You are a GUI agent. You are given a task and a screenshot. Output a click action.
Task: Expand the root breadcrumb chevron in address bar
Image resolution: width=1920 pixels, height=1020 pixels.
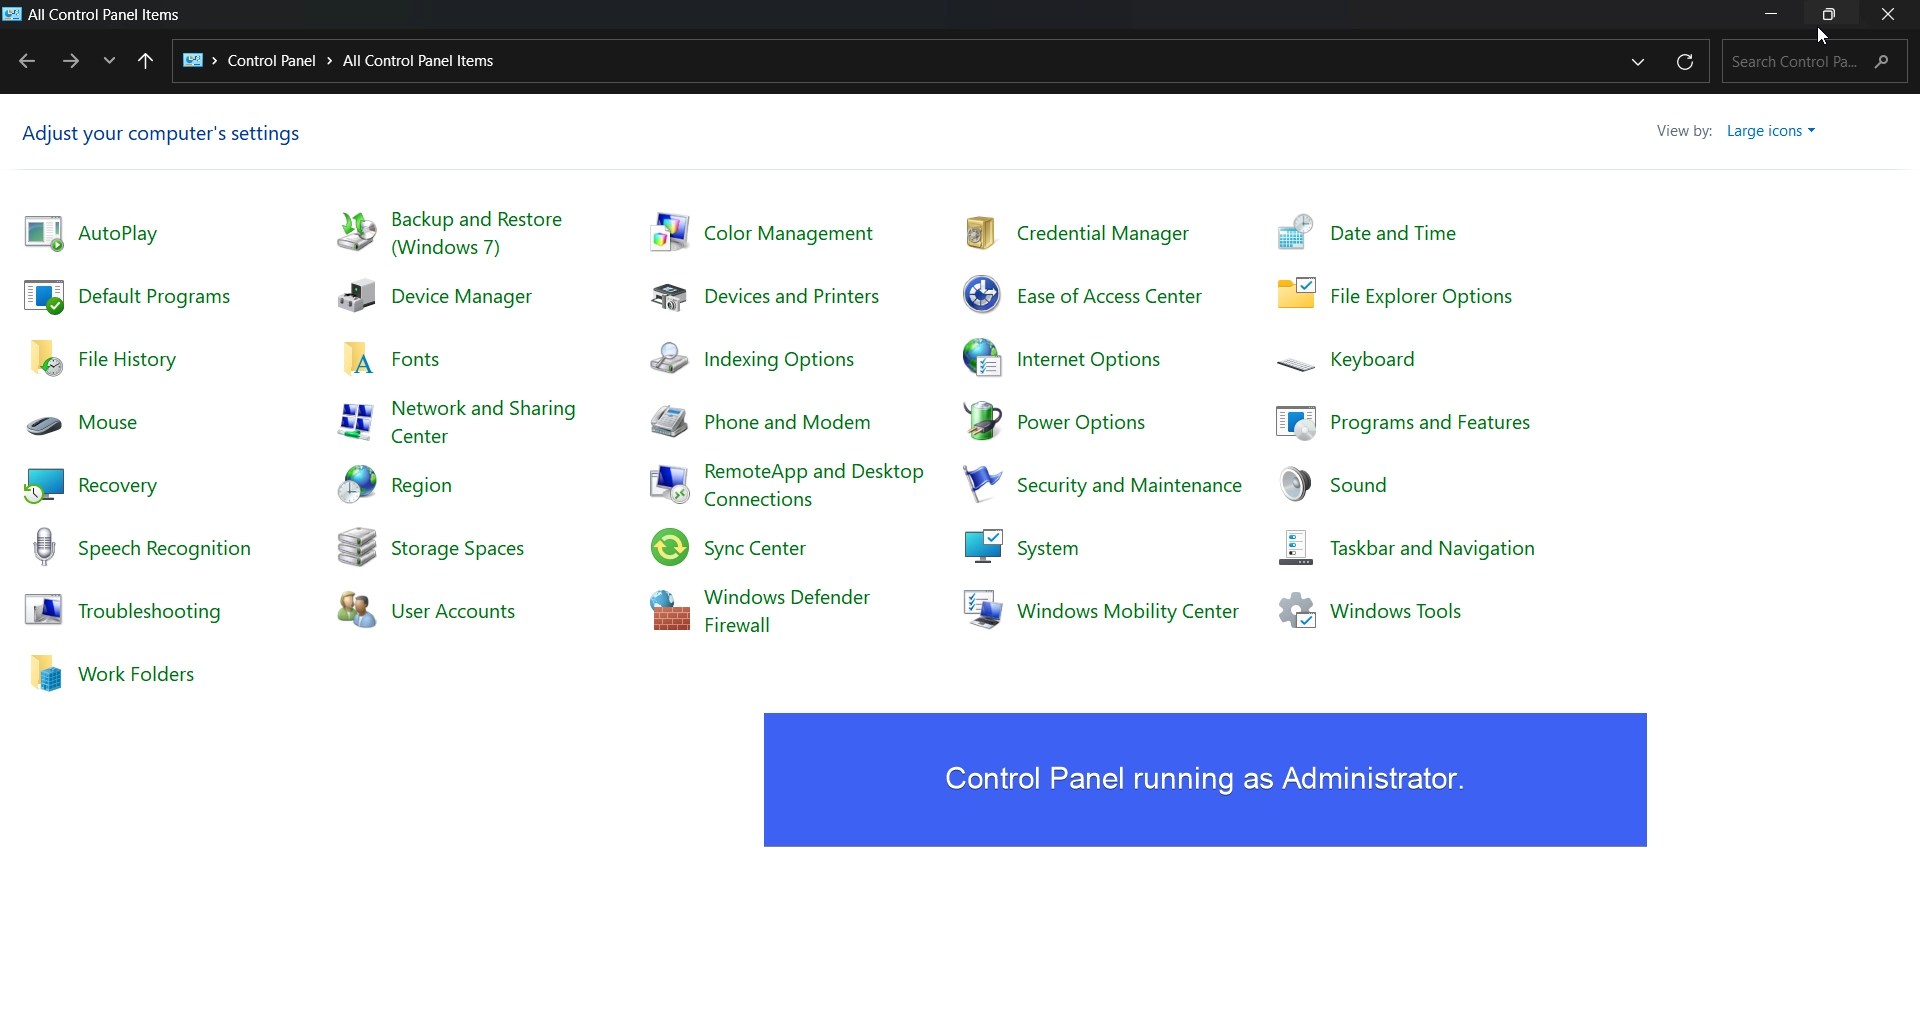pos(215,62)
